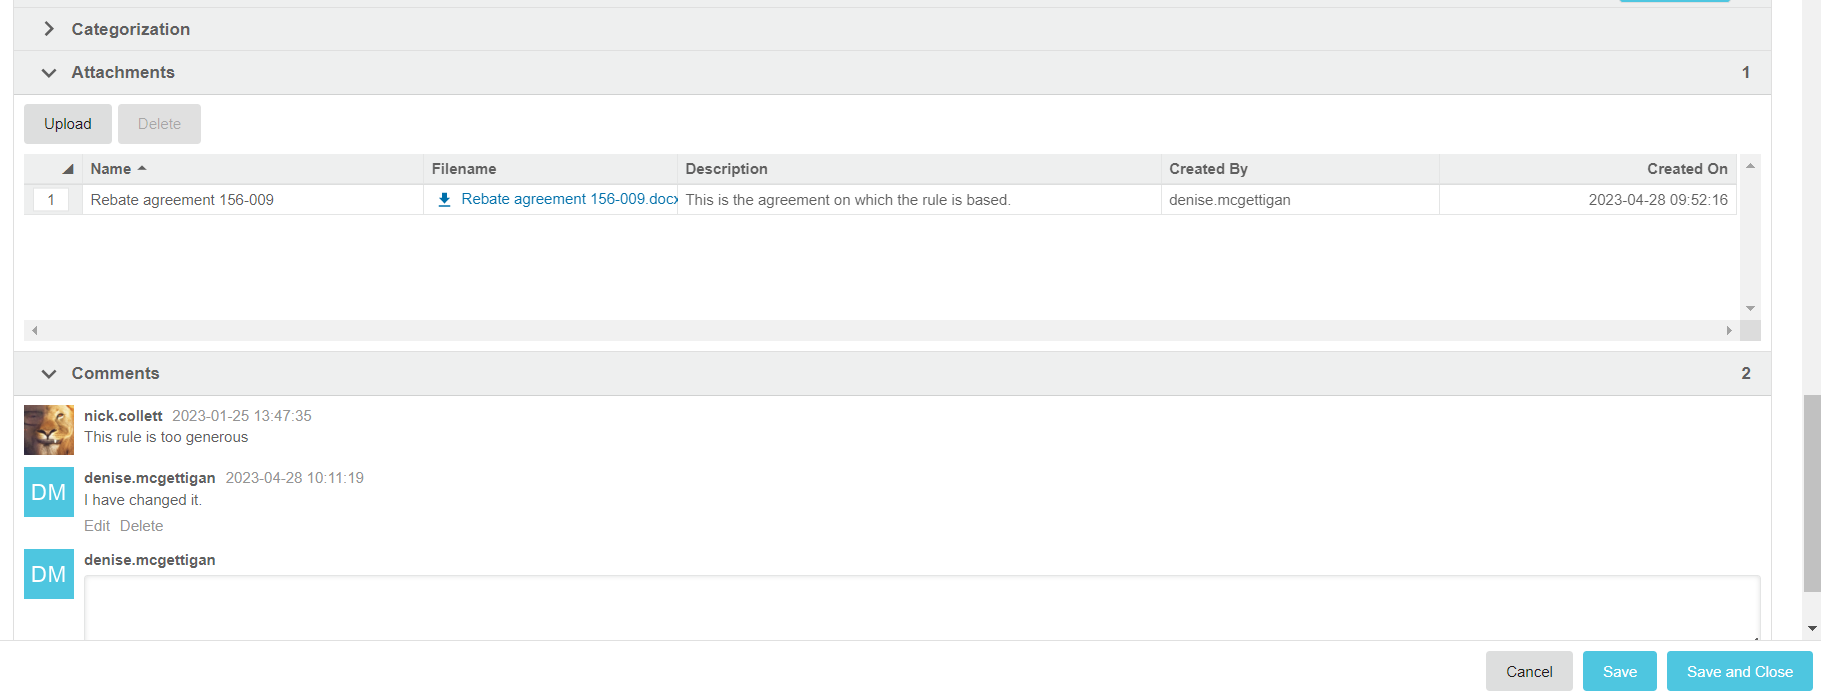Edit denise.mcgettigan's comment
1821x694 pixels.
97,526
